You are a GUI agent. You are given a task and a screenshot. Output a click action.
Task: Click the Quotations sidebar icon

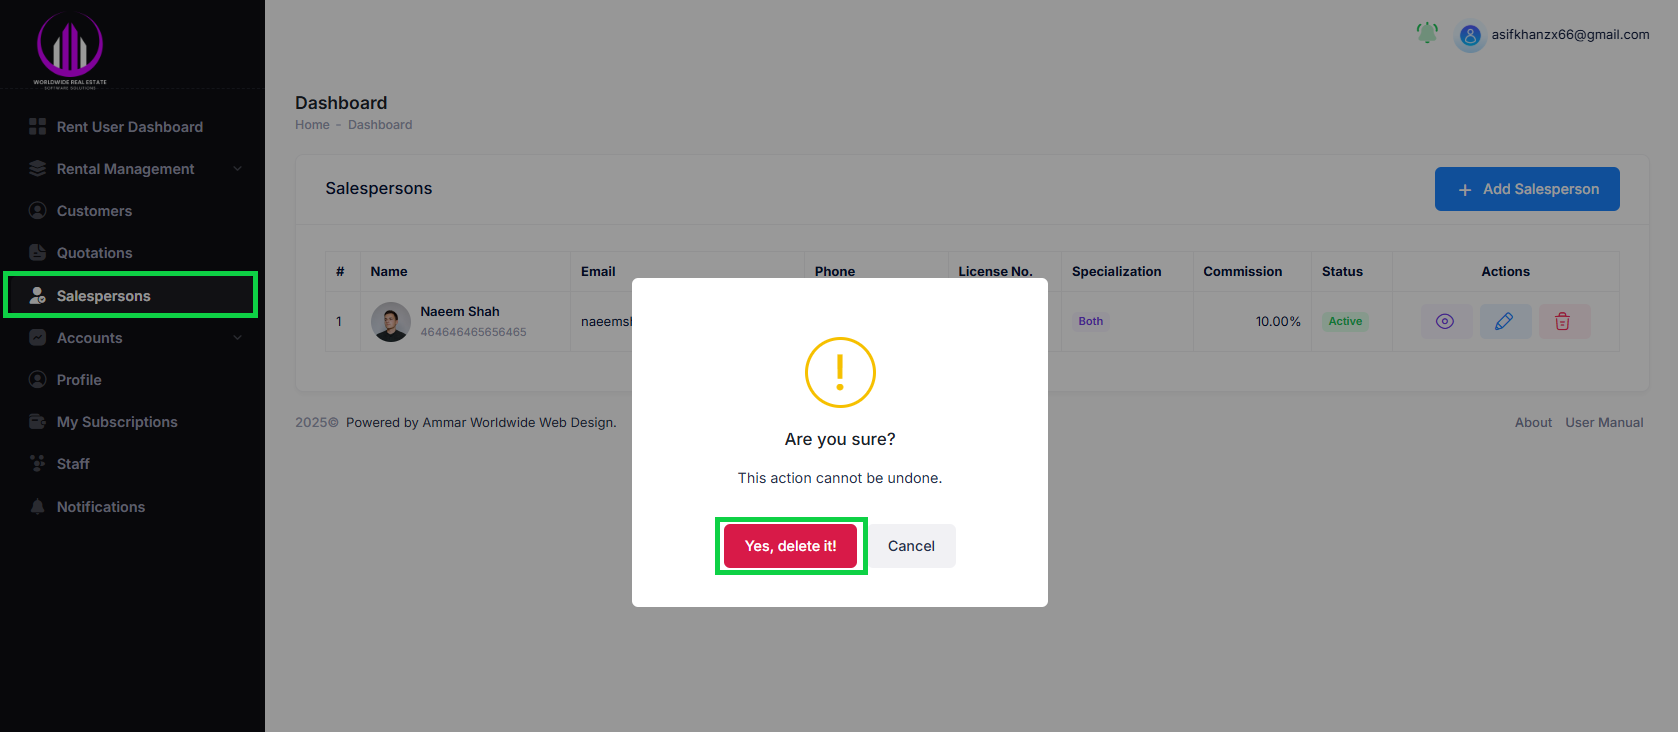click(38, 253)
